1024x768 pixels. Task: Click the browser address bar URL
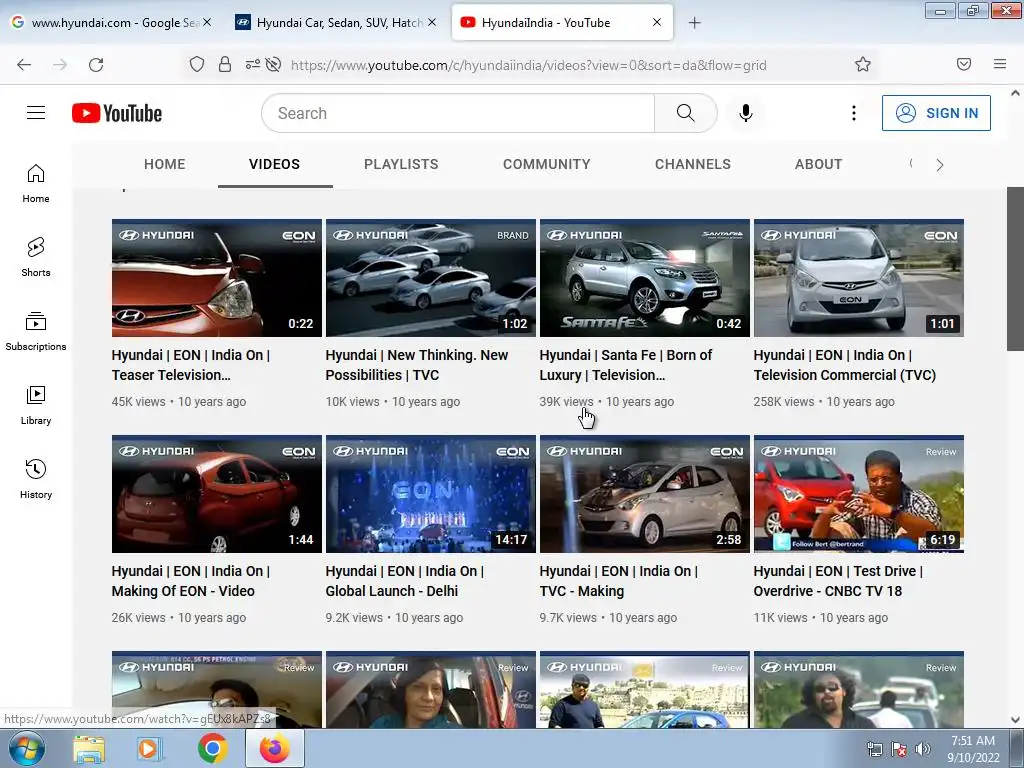click(x=528, y=65)
